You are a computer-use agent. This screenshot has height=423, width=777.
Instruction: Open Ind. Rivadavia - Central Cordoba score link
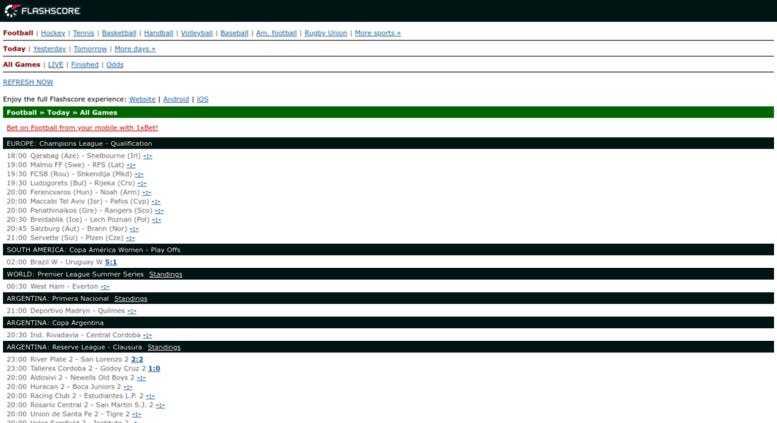tap(147, 335)
